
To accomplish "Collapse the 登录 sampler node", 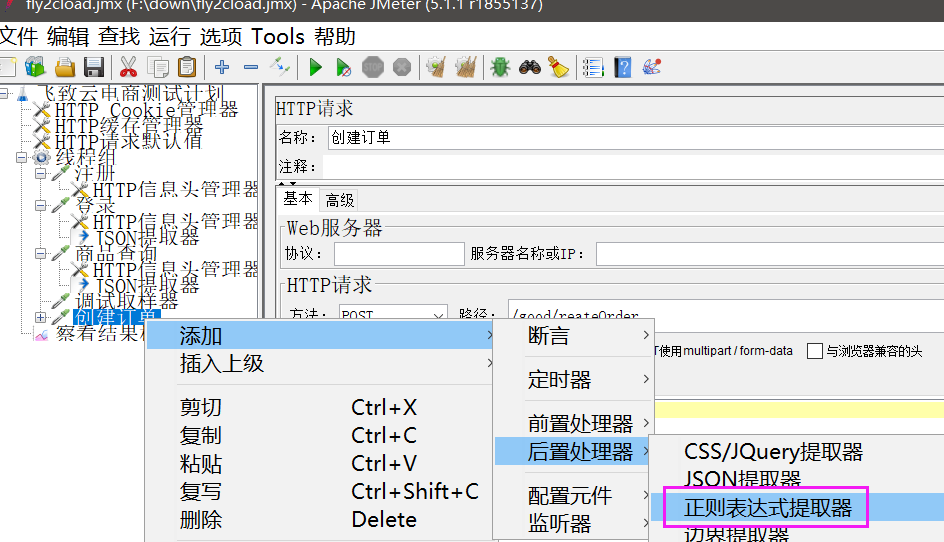I will pyautogui.click(x=40, y=205).
